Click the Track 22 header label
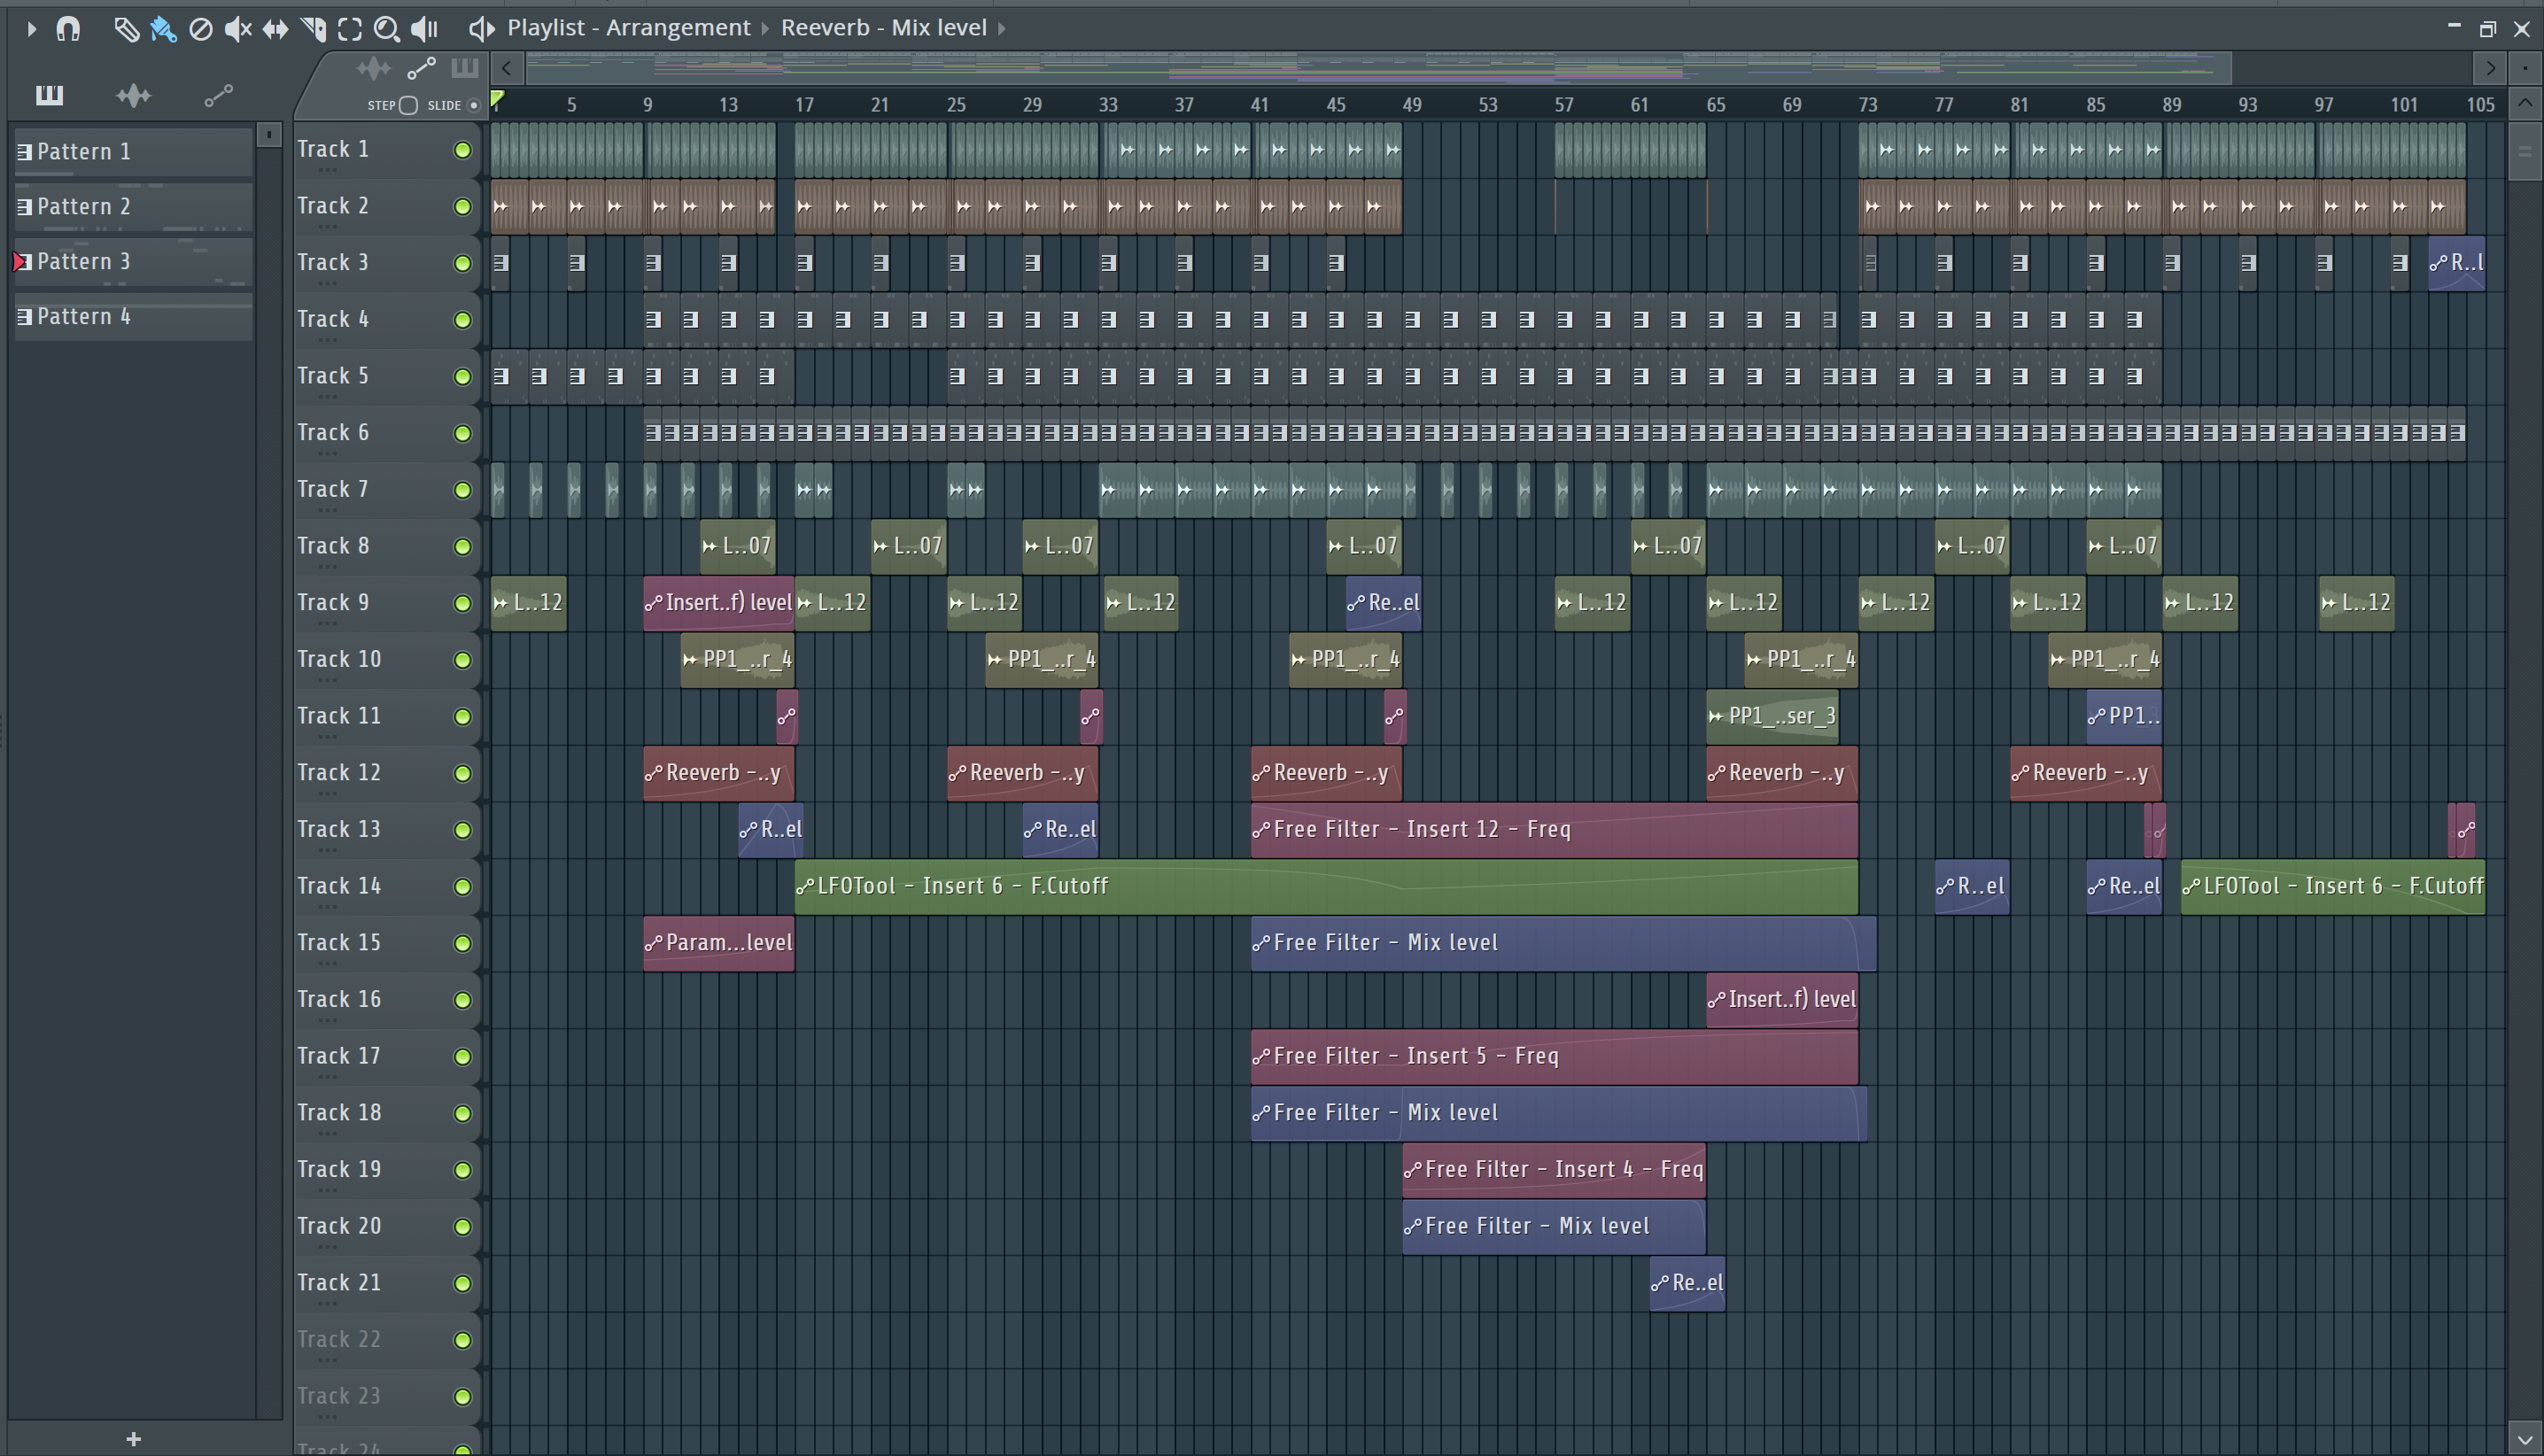 click(339, 1339)
